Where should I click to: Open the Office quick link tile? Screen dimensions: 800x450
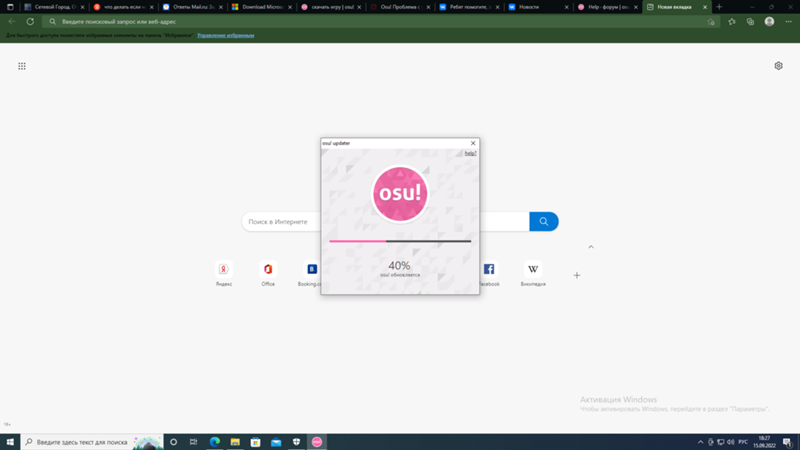tap(268, 273)
